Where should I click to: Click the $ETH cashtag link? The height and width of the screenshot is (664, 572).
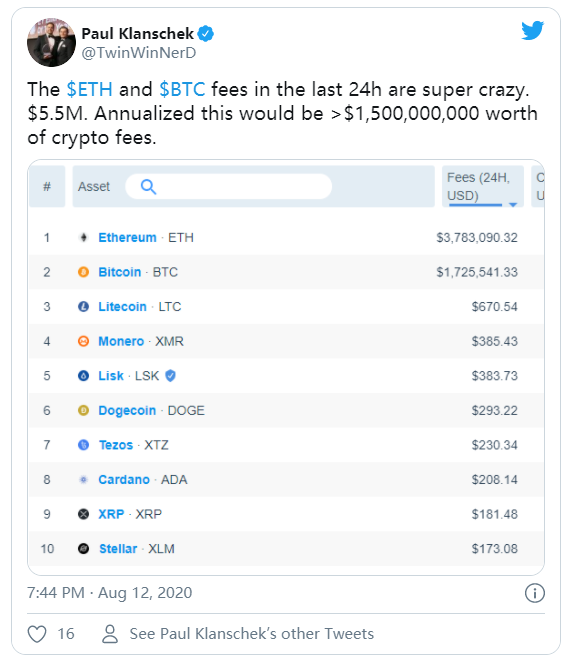[89, 89]
